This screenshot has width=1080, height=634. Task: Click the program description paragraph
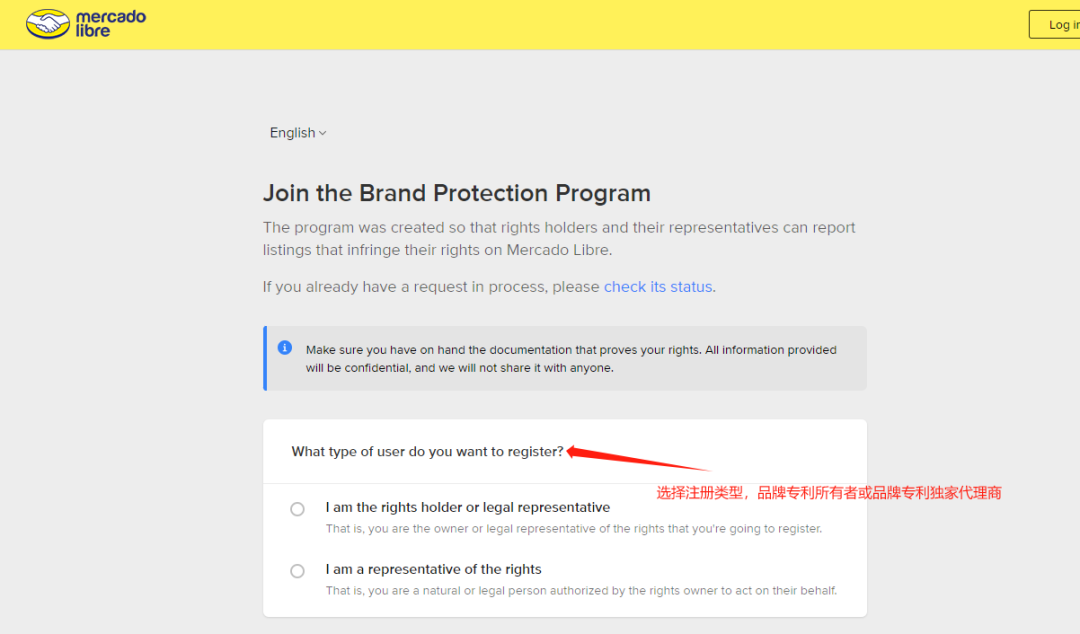click(x=558, y=238)
